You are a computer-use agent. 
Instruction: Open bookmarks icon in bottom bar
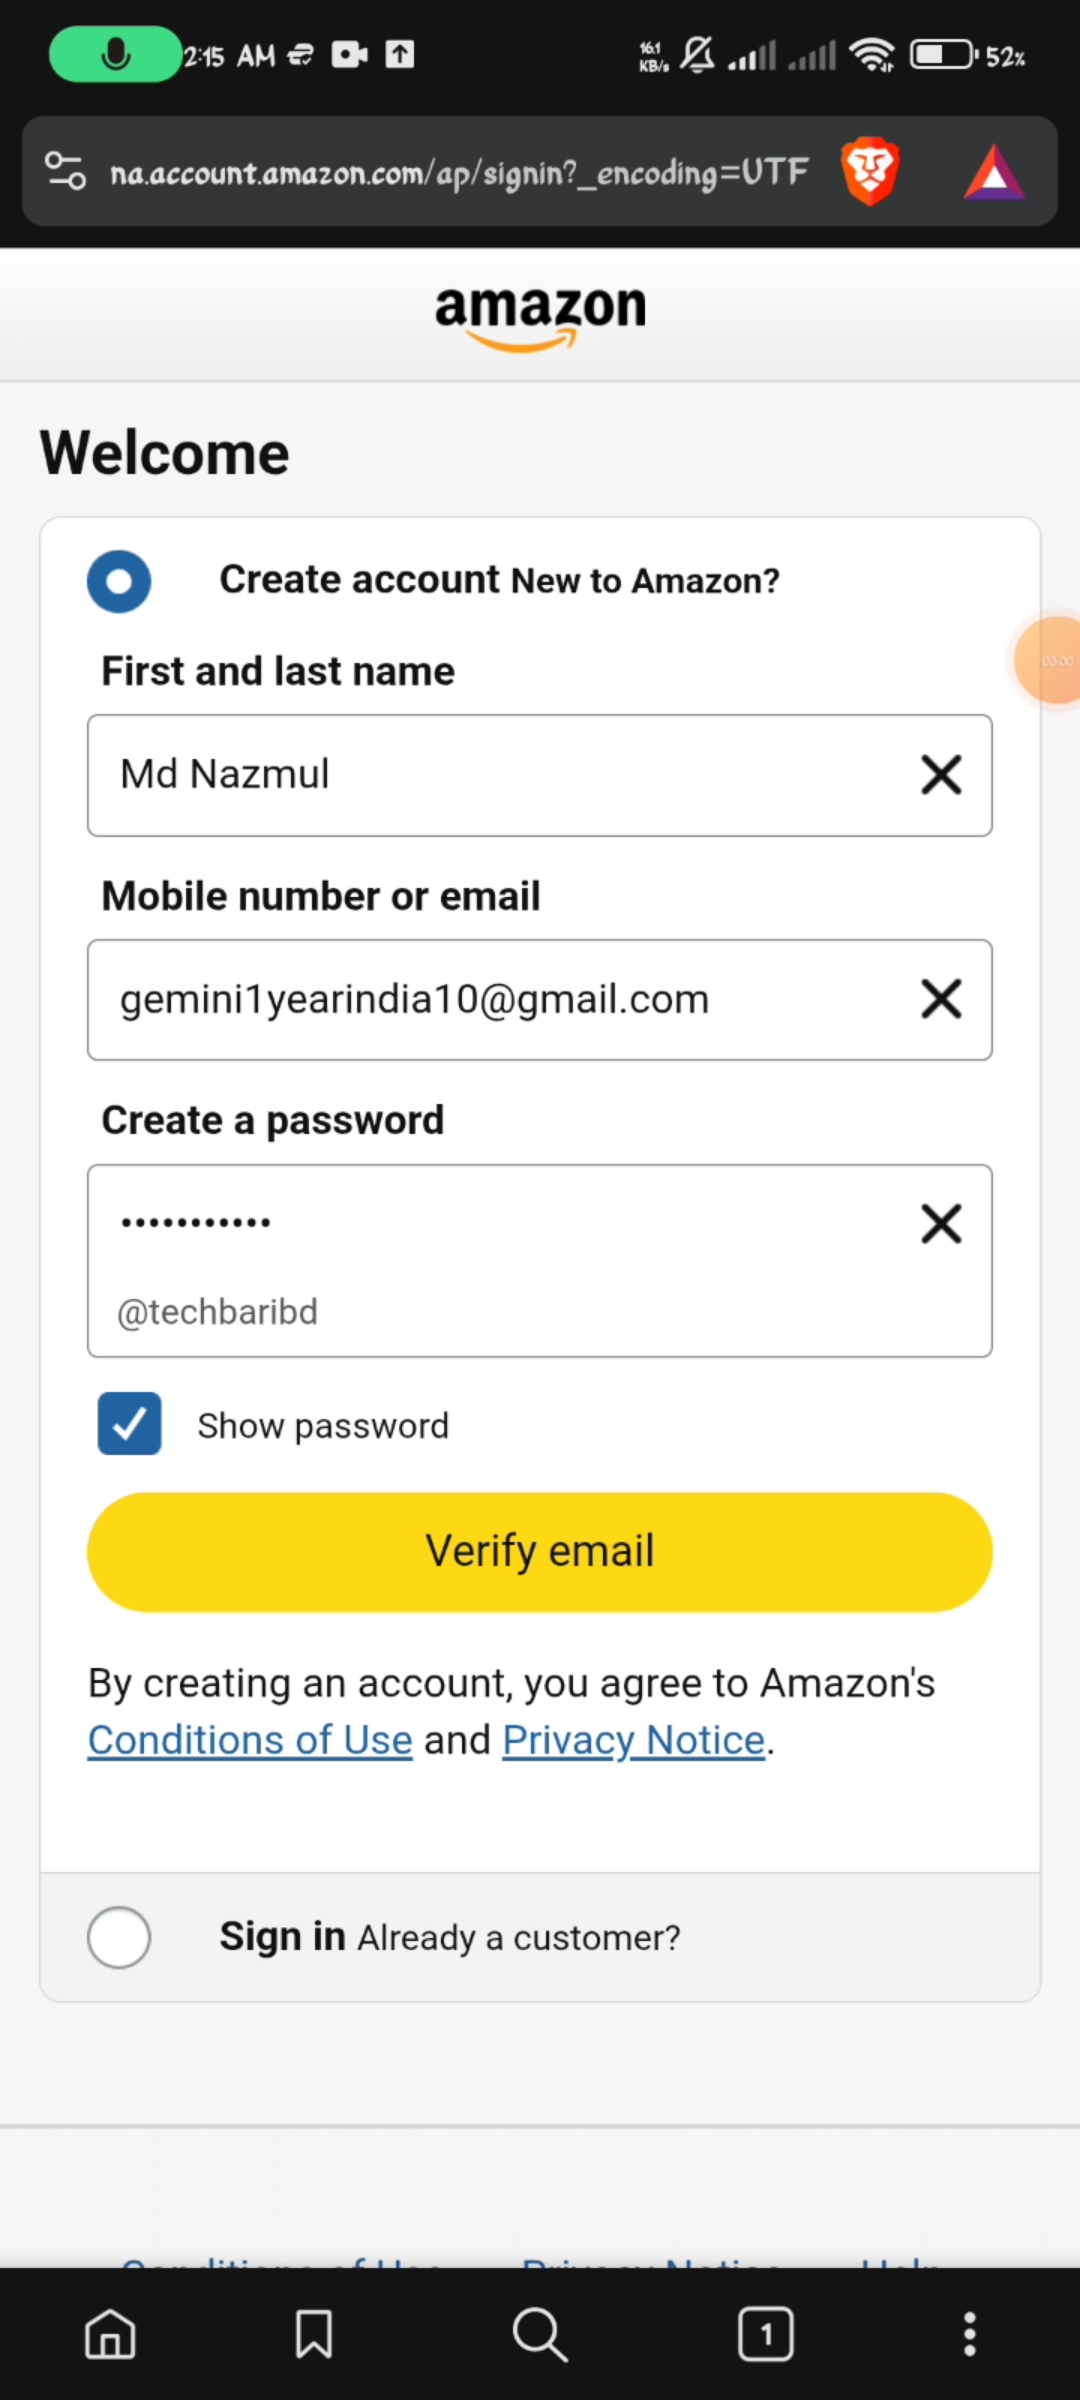click(x=314, y=2334)
